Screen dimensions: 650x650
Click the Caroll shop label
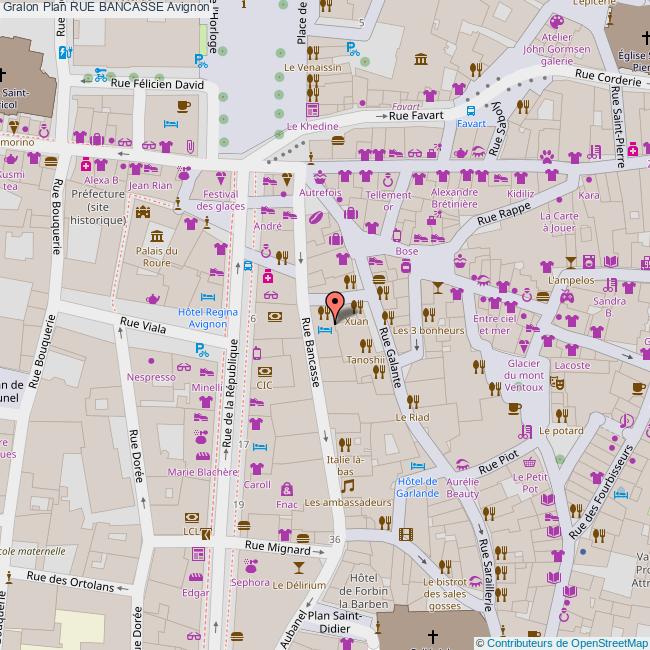(257, 484)
